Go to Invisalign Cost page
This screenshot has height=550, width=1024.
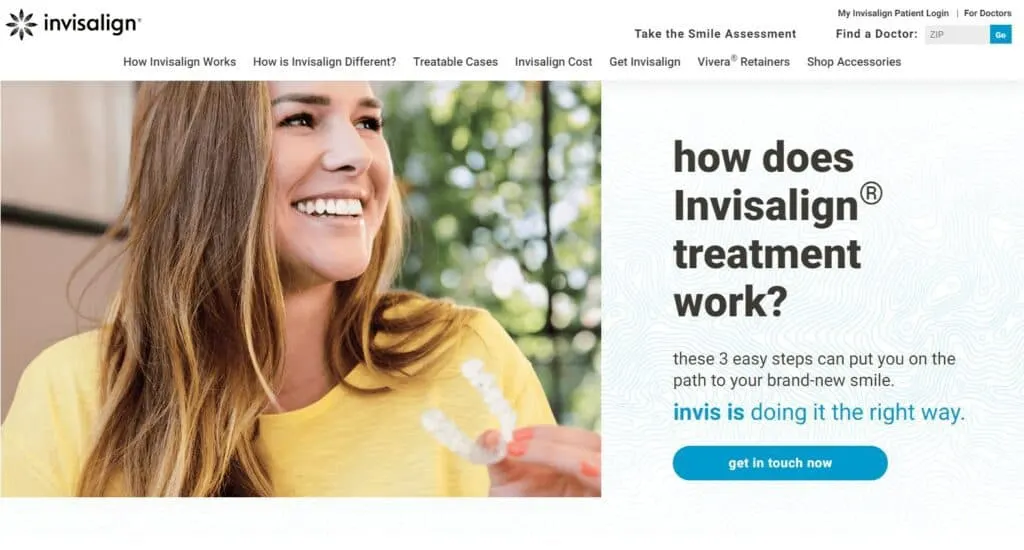point(553,61)
